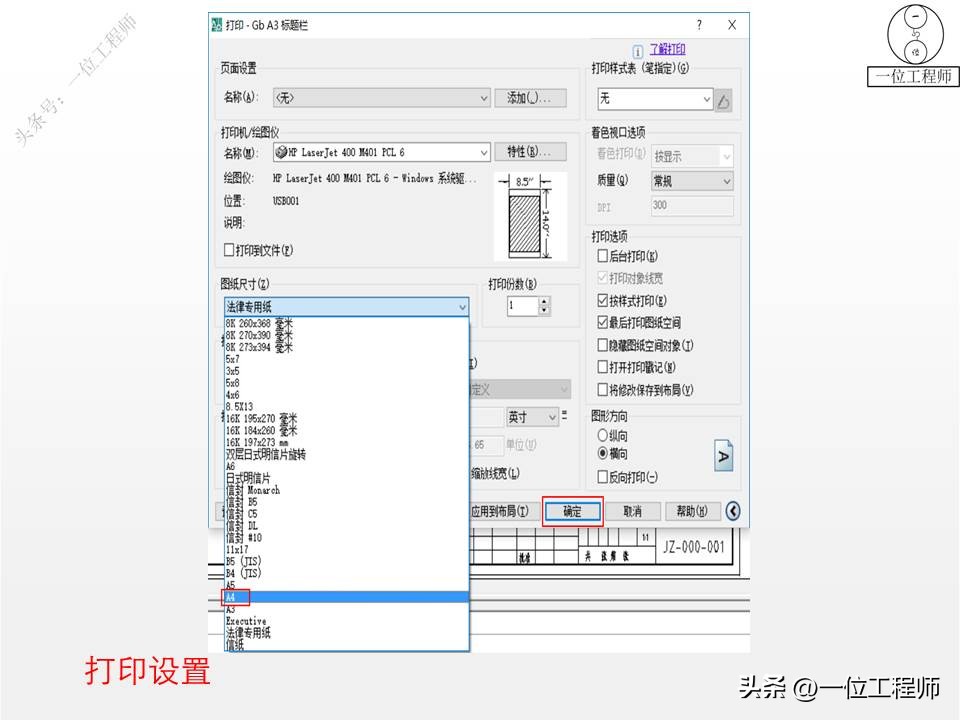Click the letter A orientation preview icon
This screenshot has height=720, width=960.
coord(723,455)
